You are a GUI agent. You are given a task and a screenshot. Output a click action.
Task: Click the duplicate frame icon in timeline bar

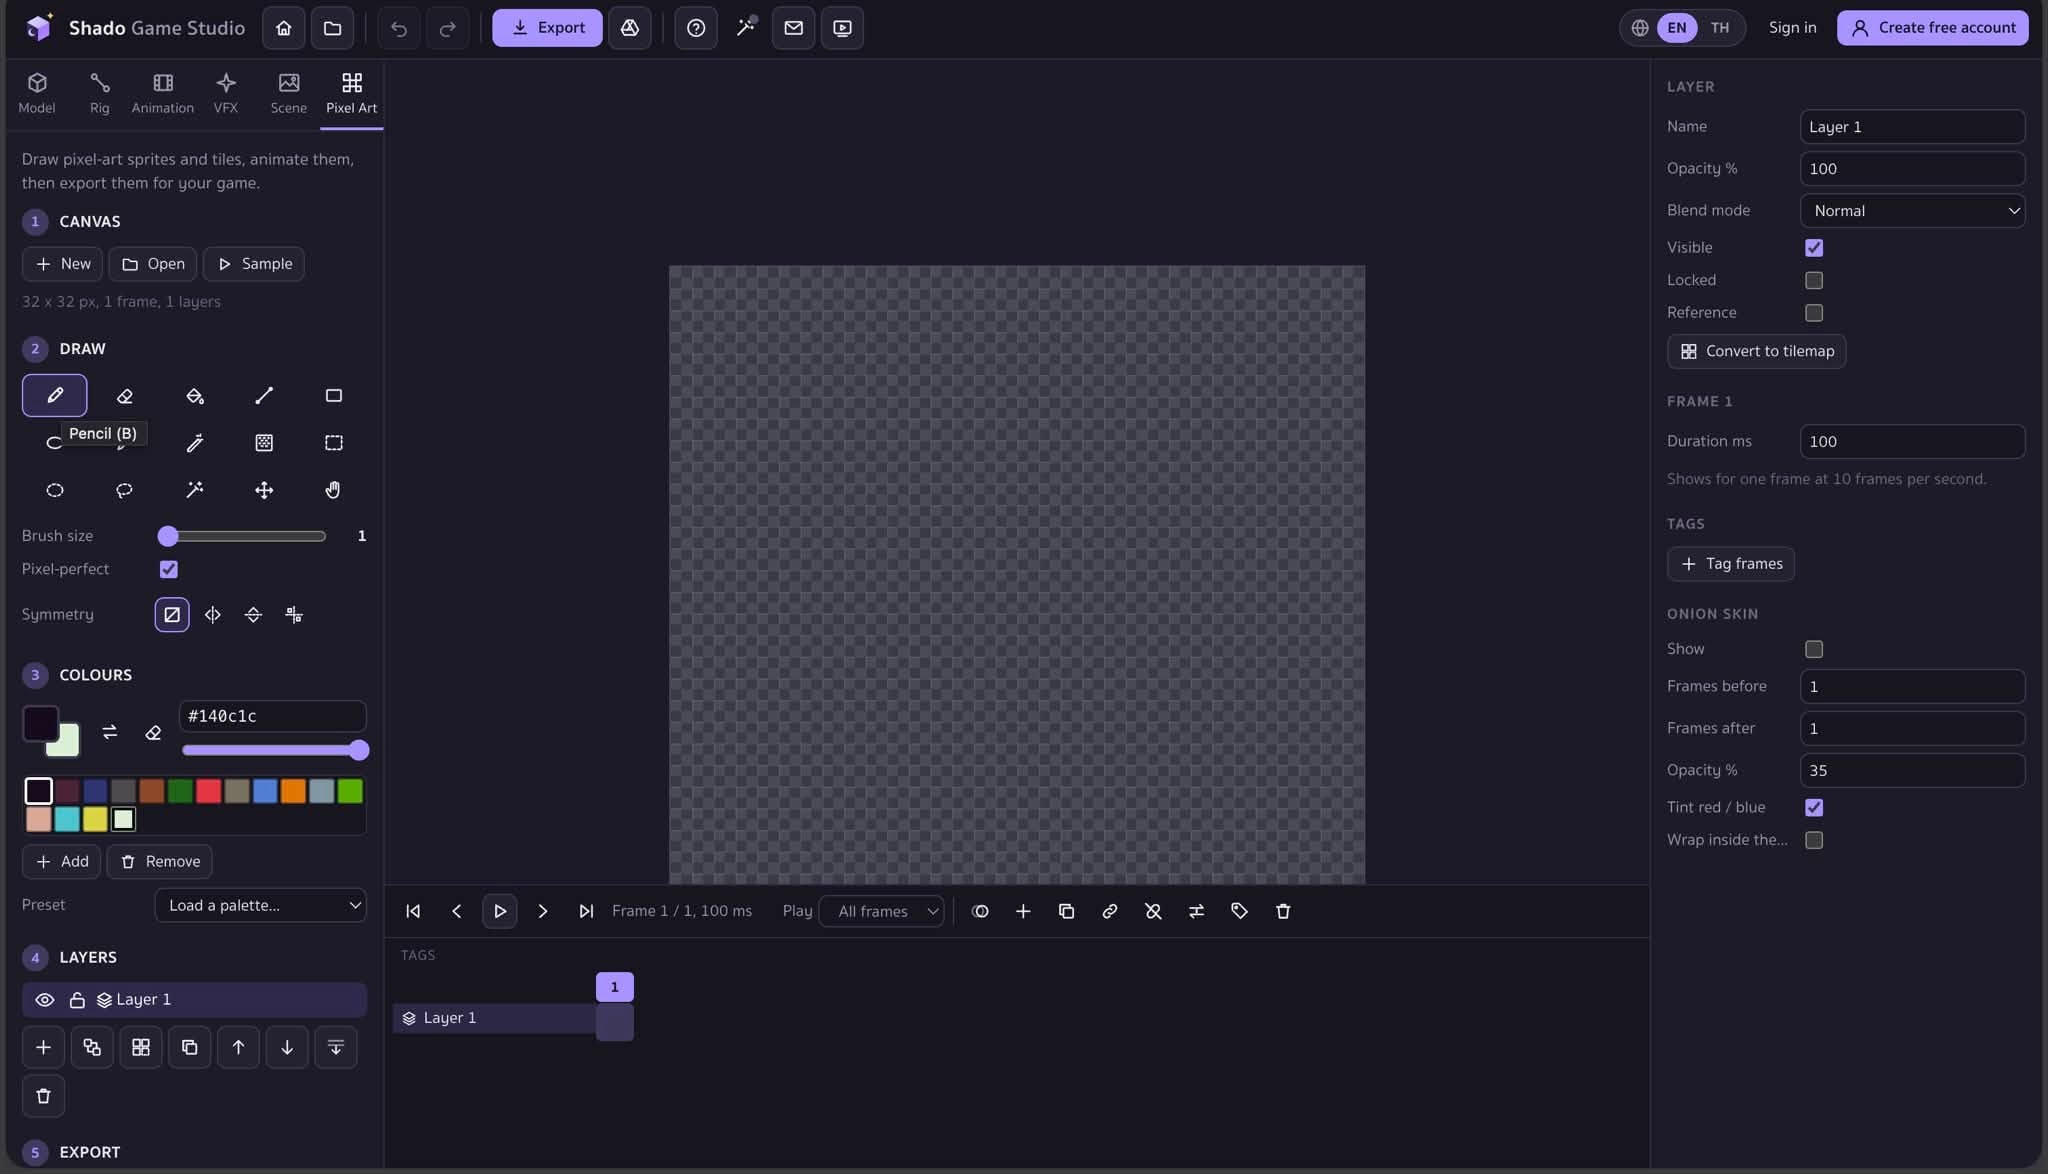coord(1066,911)
